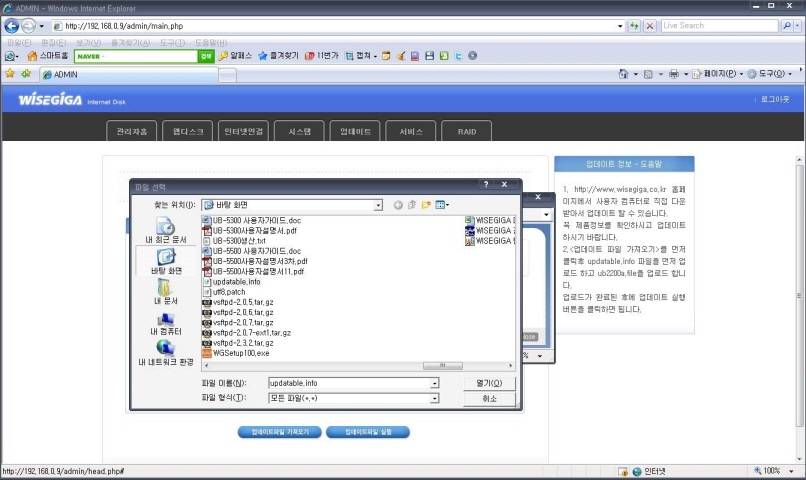
Task: Expand the file type dropdown
Action: [435, 398]
